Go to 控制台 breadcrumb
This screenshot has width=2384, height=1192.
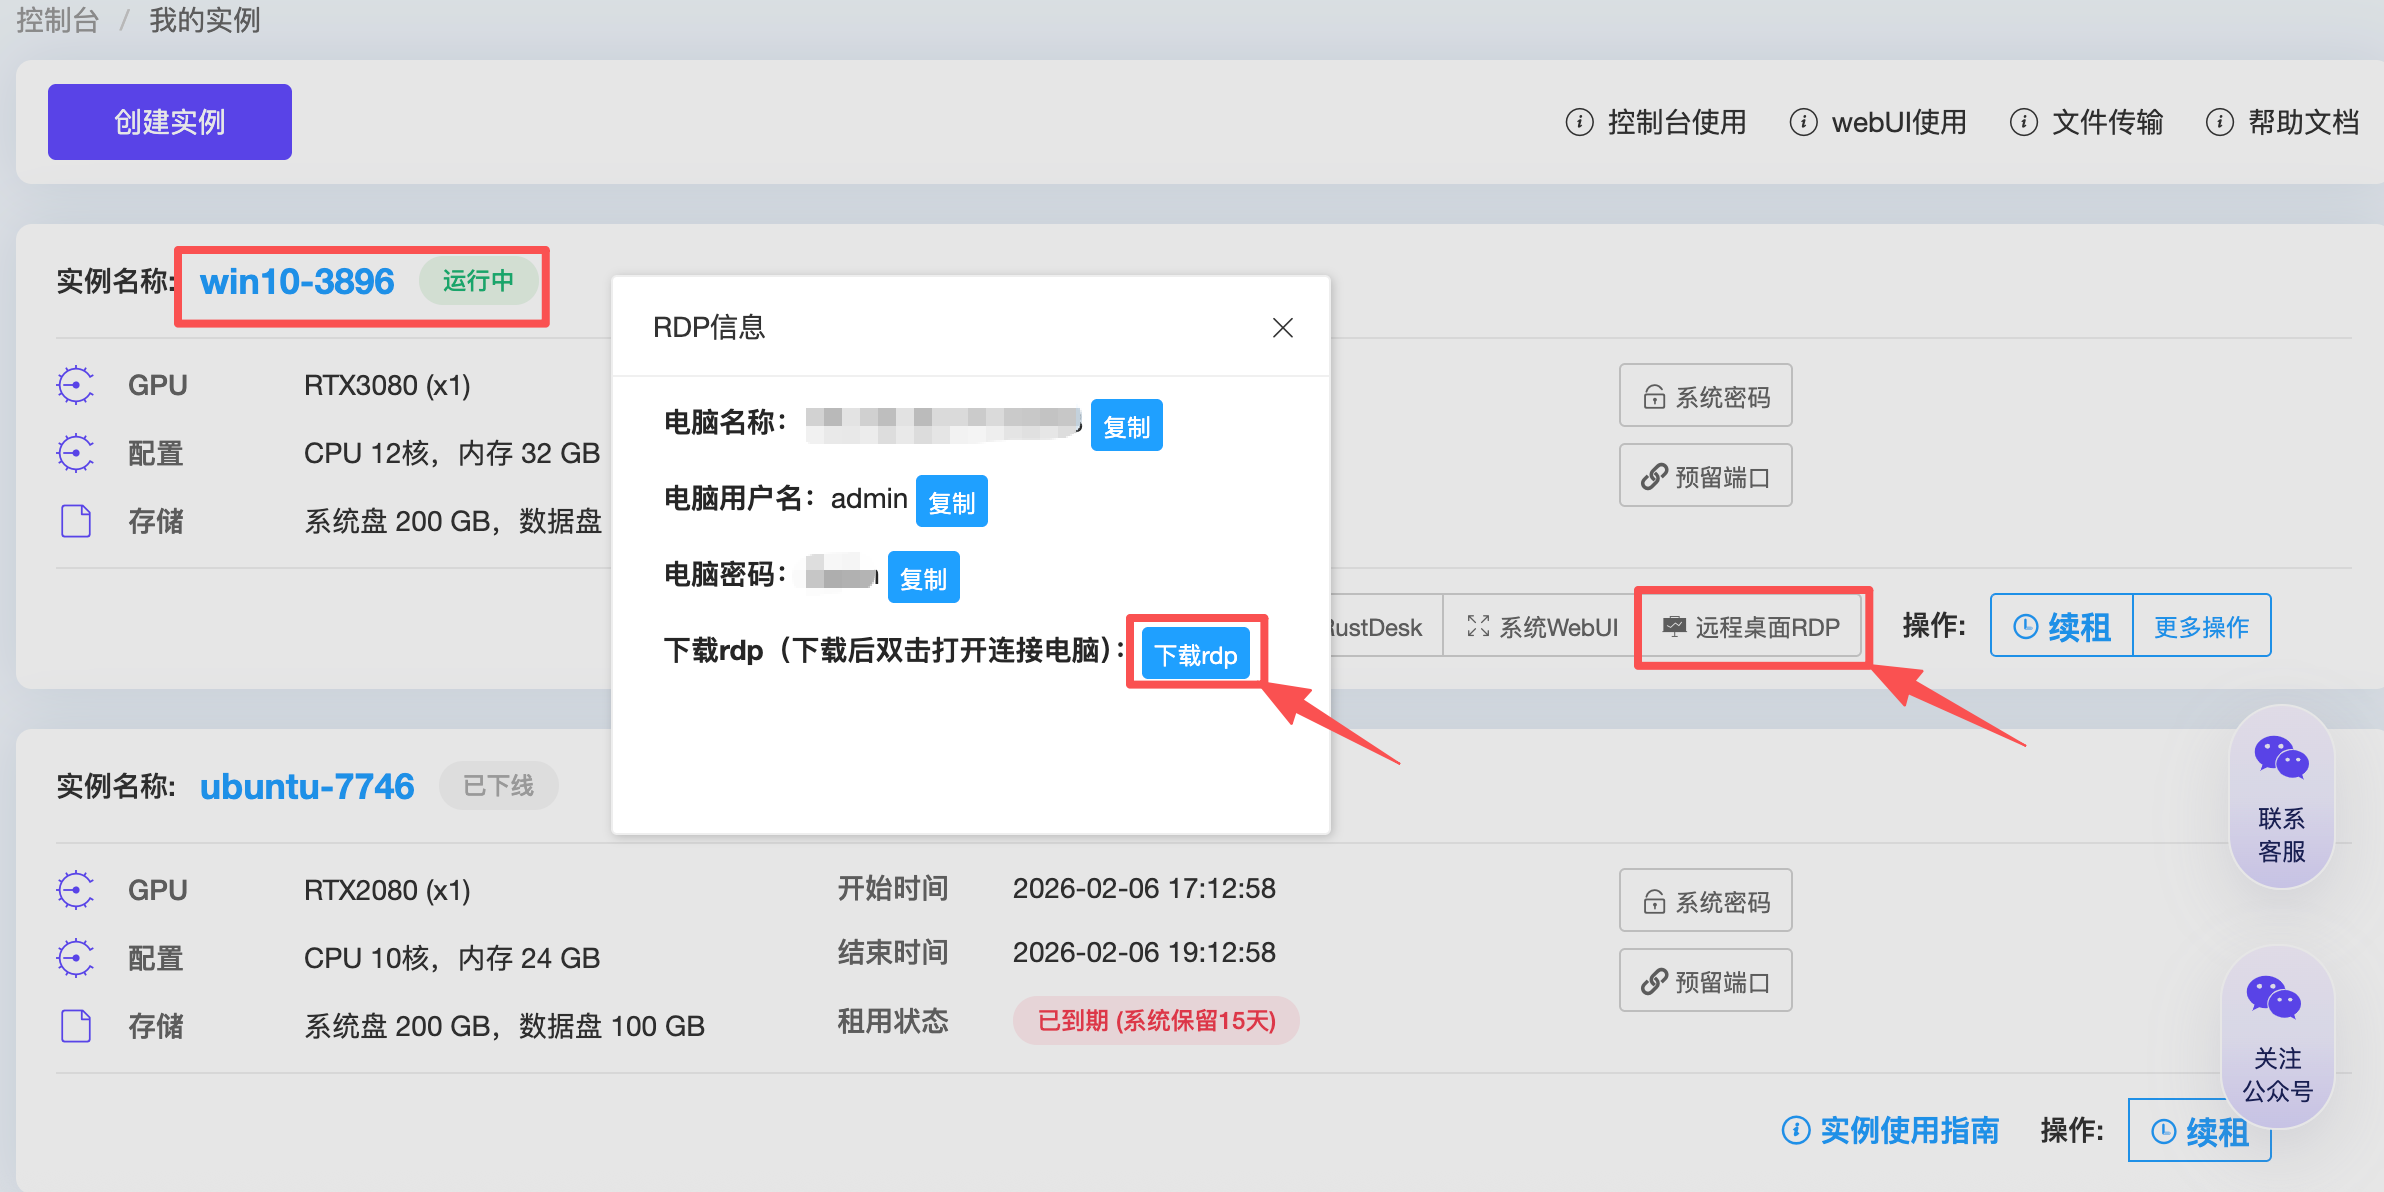pyautogui.click(x=57, y=20)
